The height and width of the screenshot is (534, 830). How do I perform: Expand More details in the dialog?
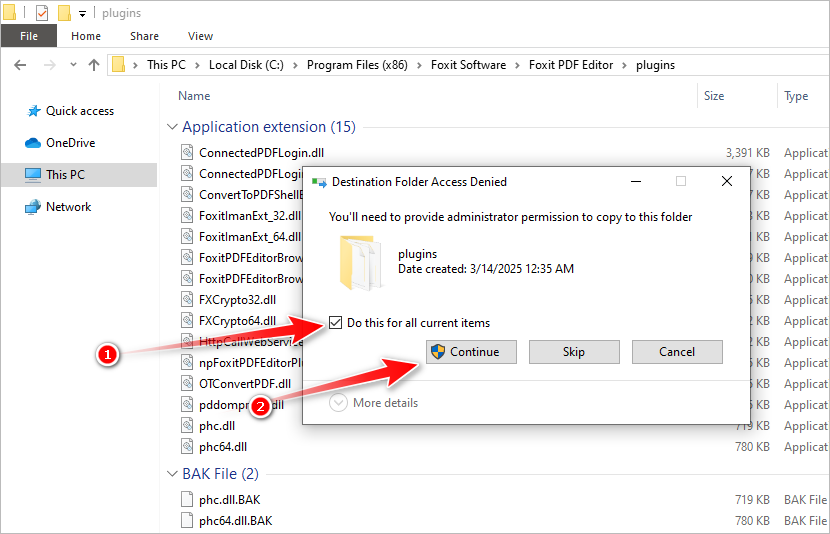click(x=338, y=403)
